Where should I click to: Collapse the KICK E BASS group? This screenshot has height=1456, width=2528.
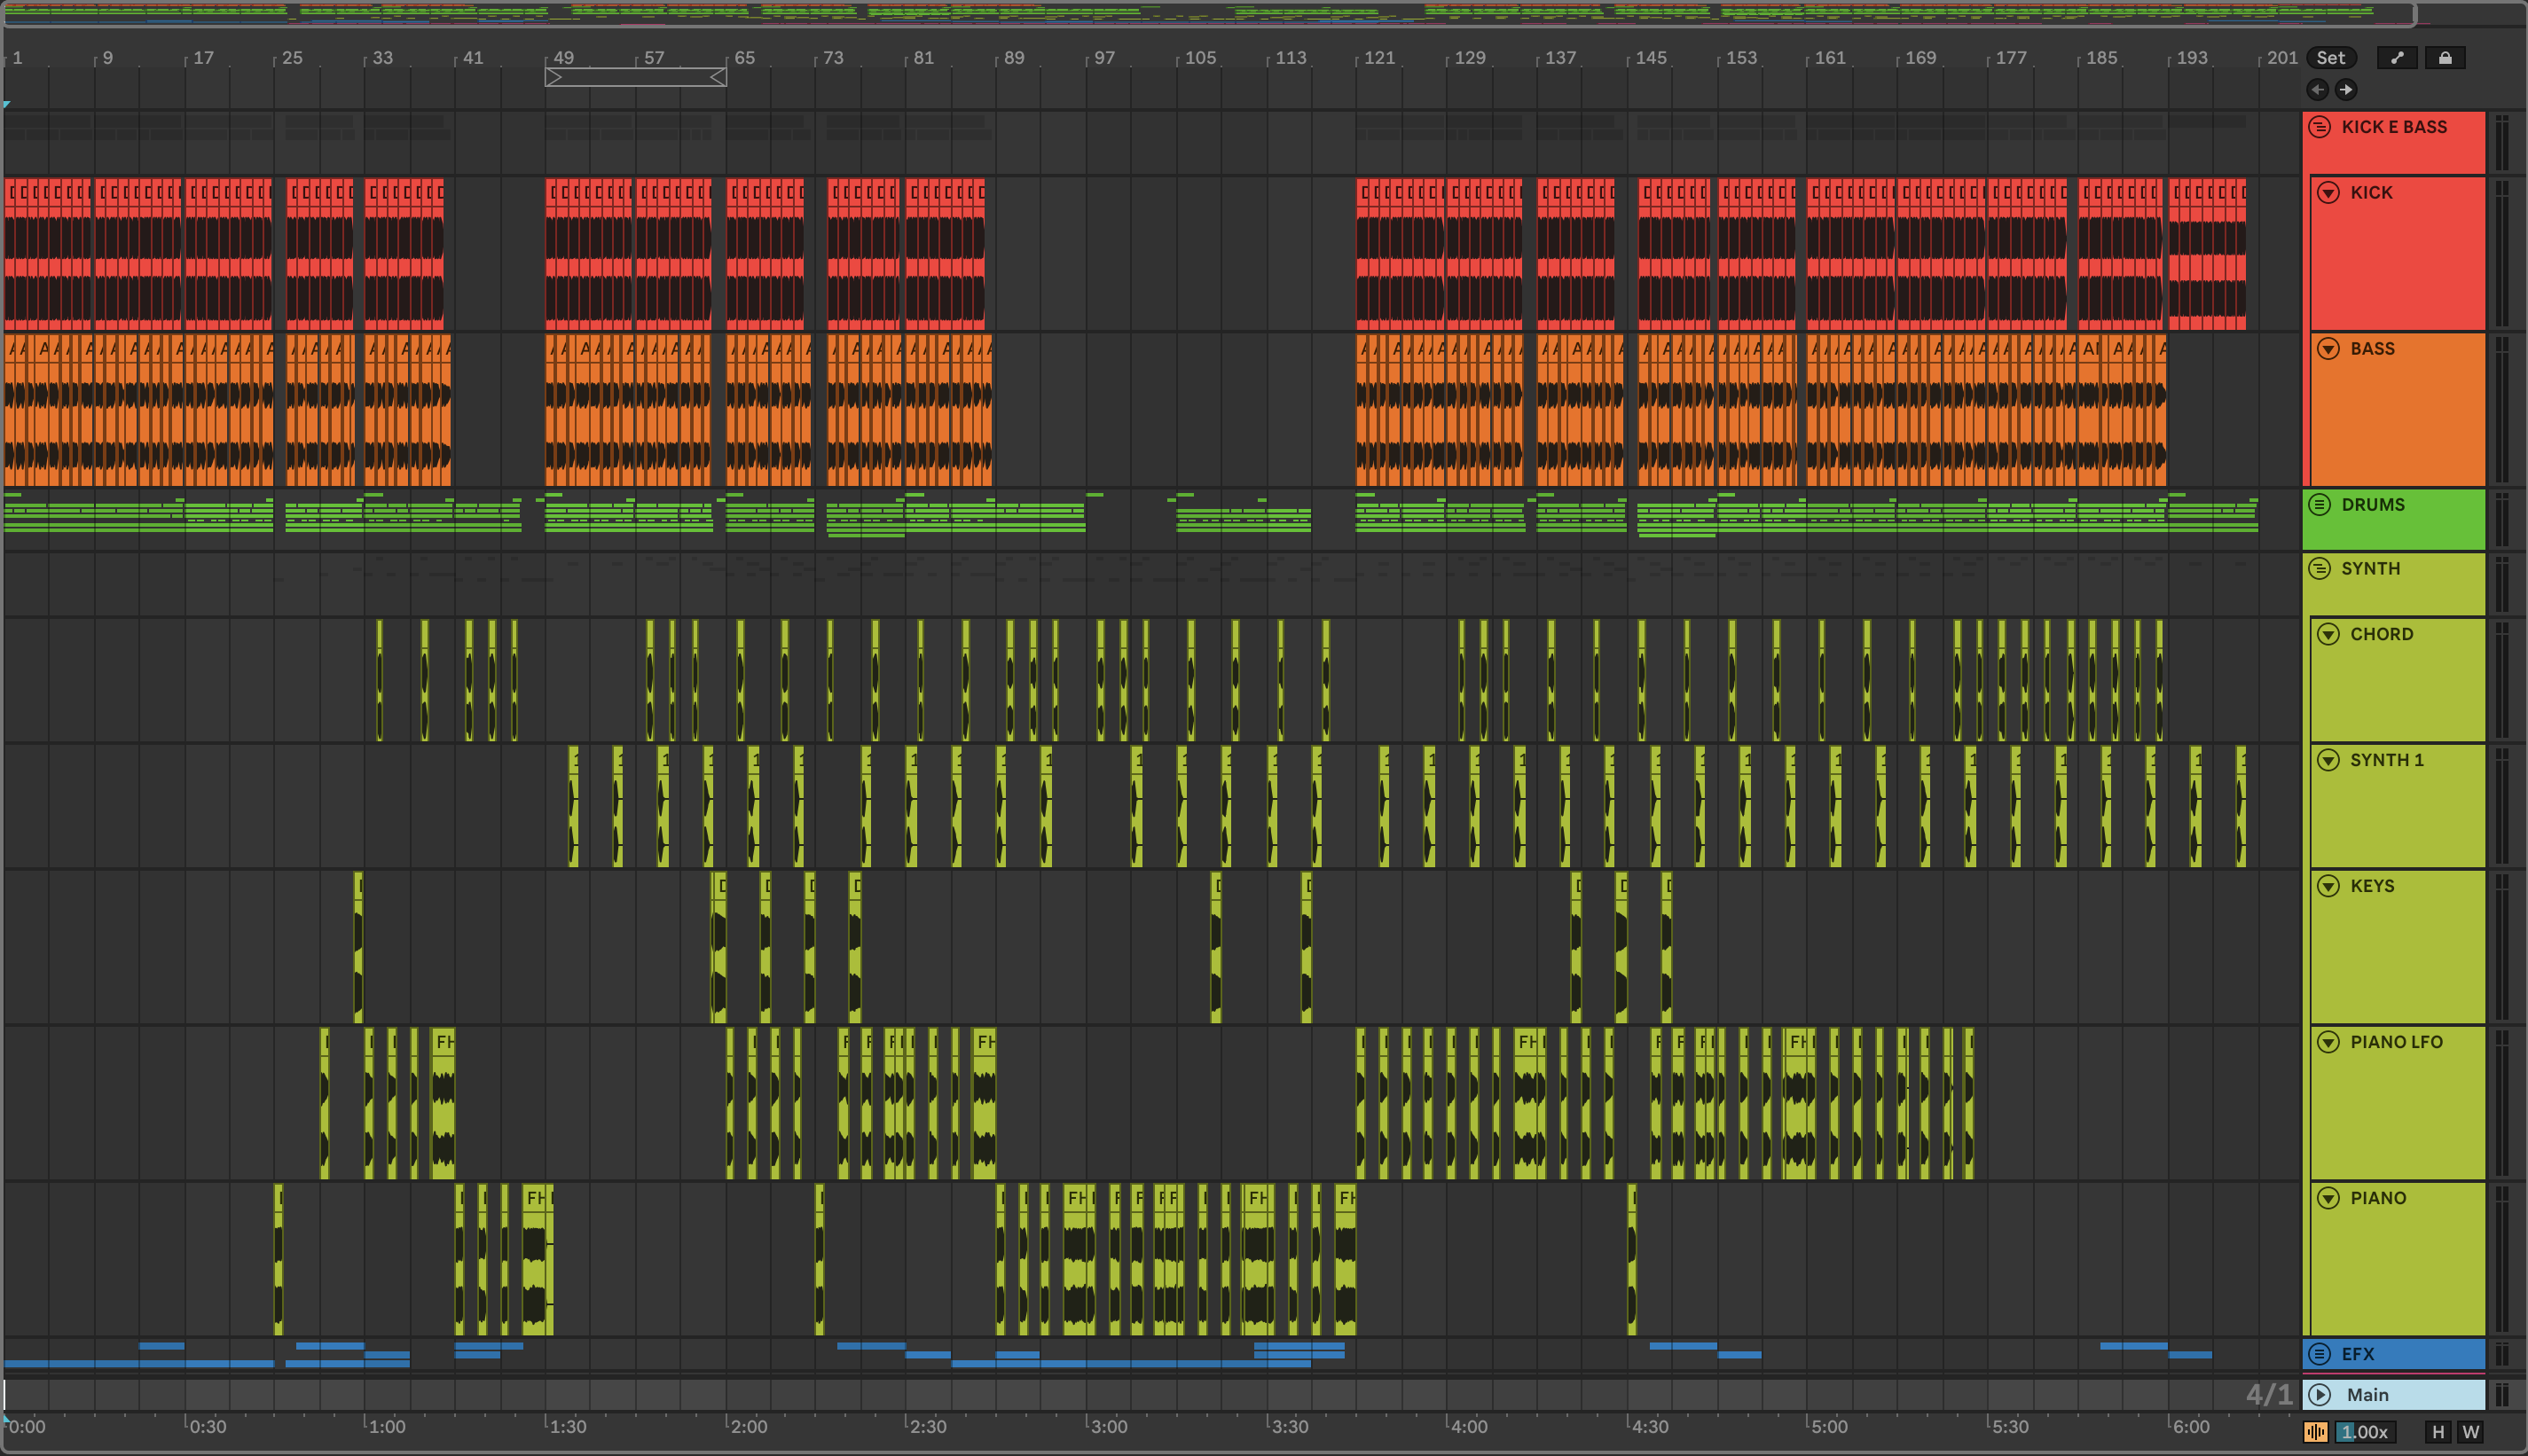2320,127
